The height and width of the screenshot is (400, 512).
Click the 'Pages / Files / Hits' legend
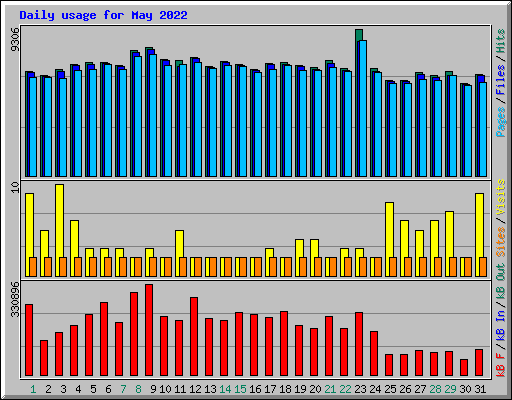point(500,83)
